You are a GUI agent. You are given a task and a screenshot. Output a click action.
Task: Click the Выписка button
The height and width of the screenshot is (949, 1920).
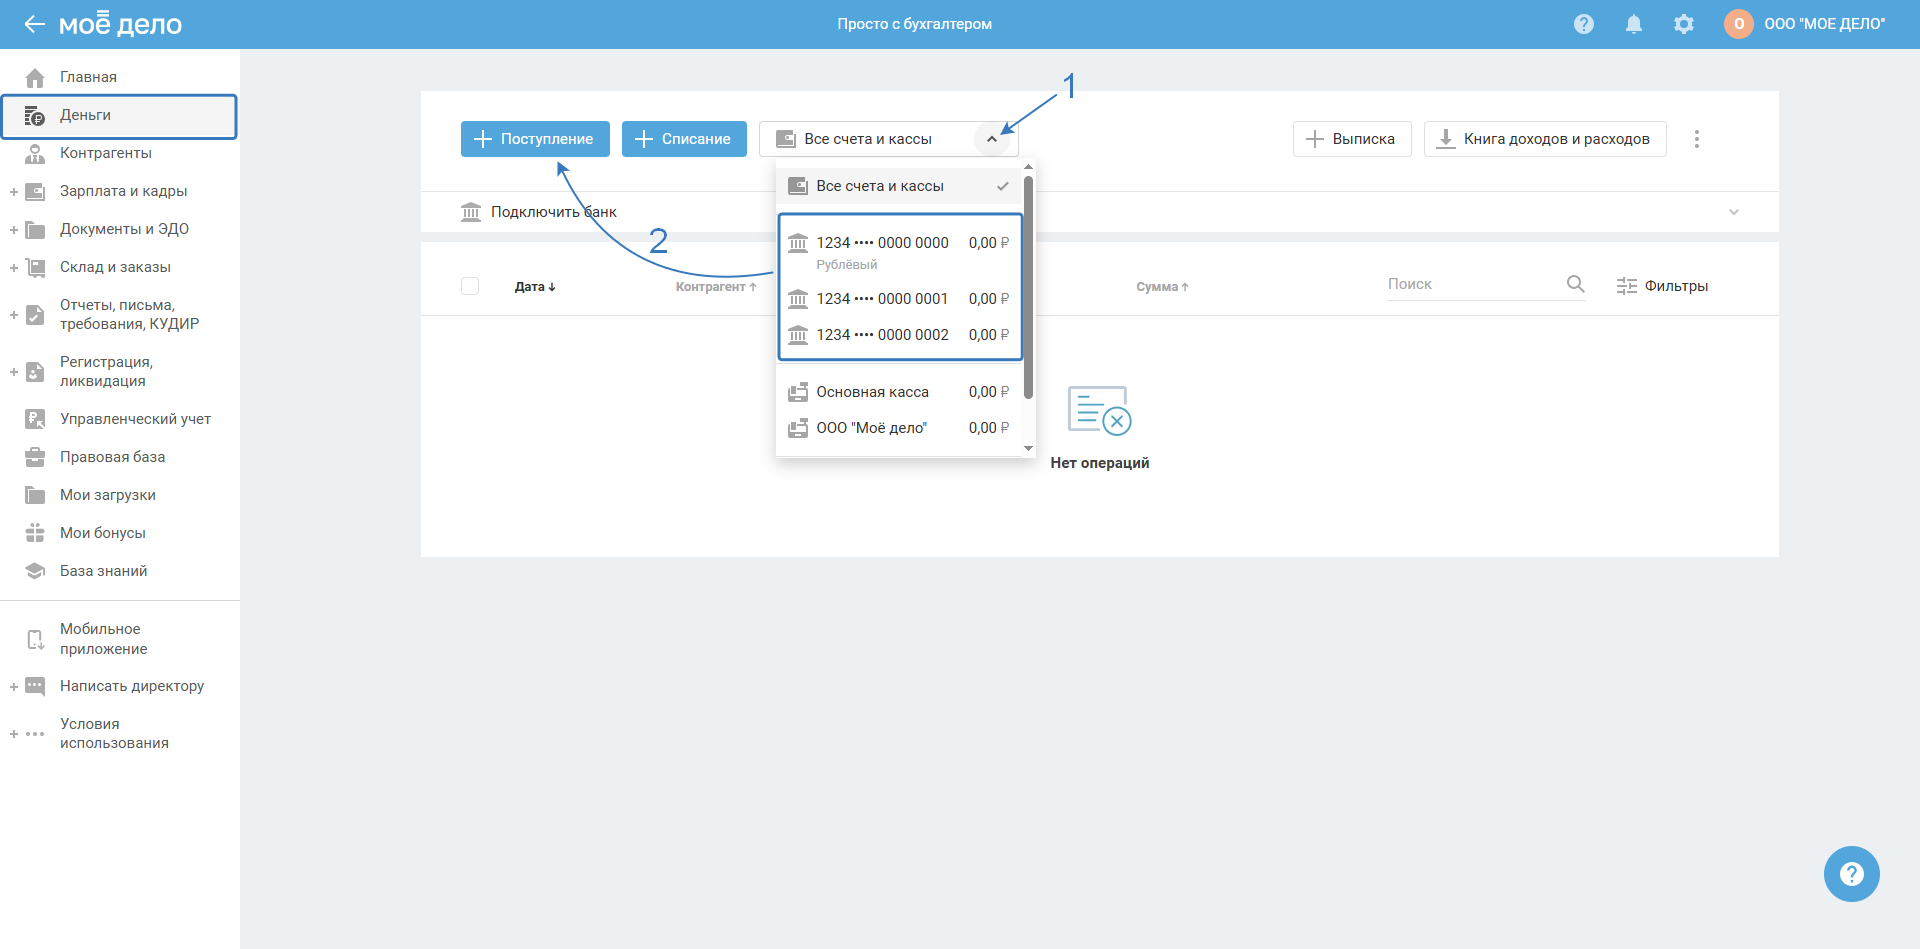tap(1352, 139)
